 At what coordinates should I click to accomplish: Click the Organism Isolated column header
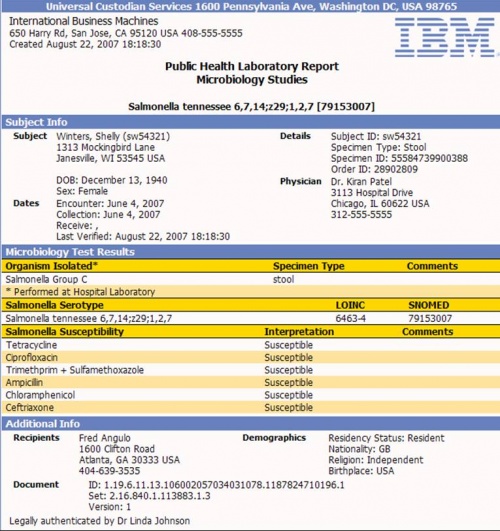51,266
